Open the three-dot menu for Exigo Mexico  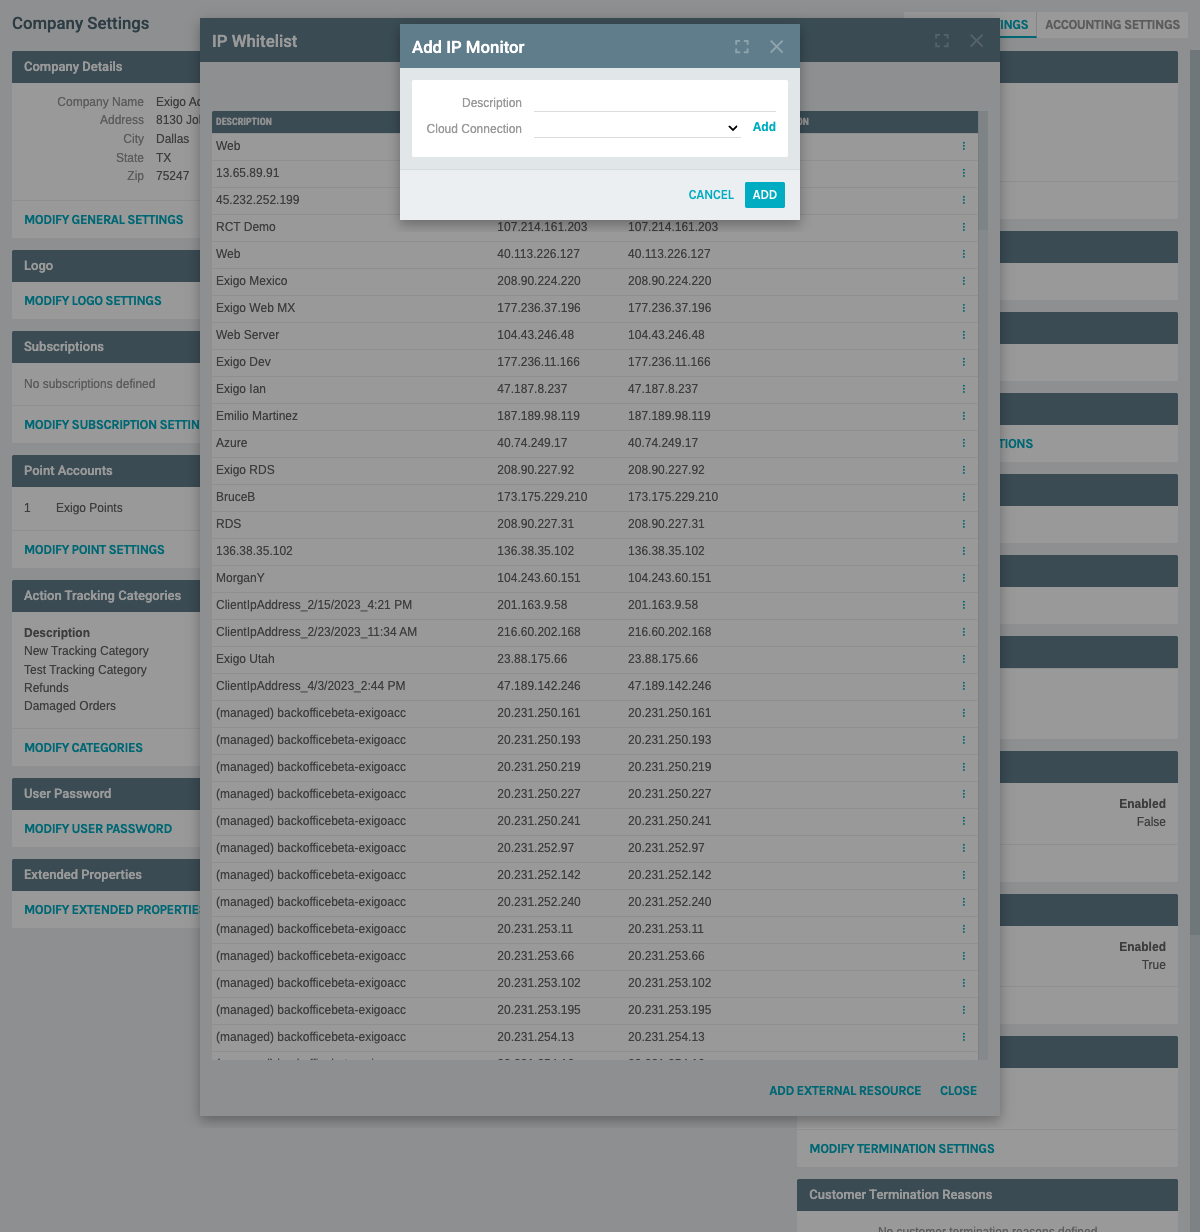tap(963, 281)
